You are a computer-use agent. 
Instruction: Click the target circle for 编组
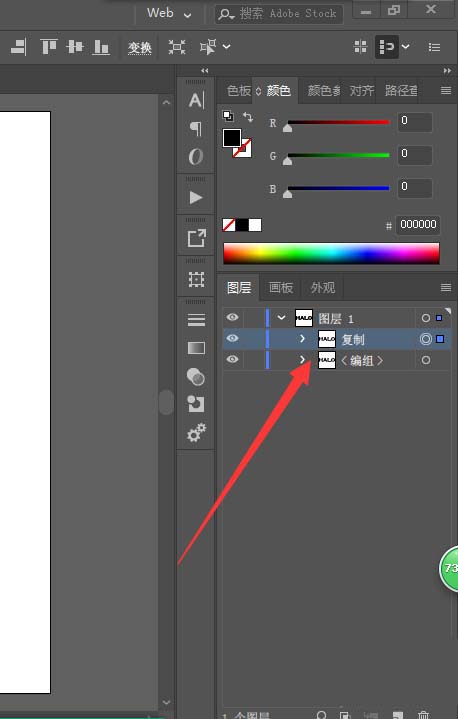click(425, 360)
